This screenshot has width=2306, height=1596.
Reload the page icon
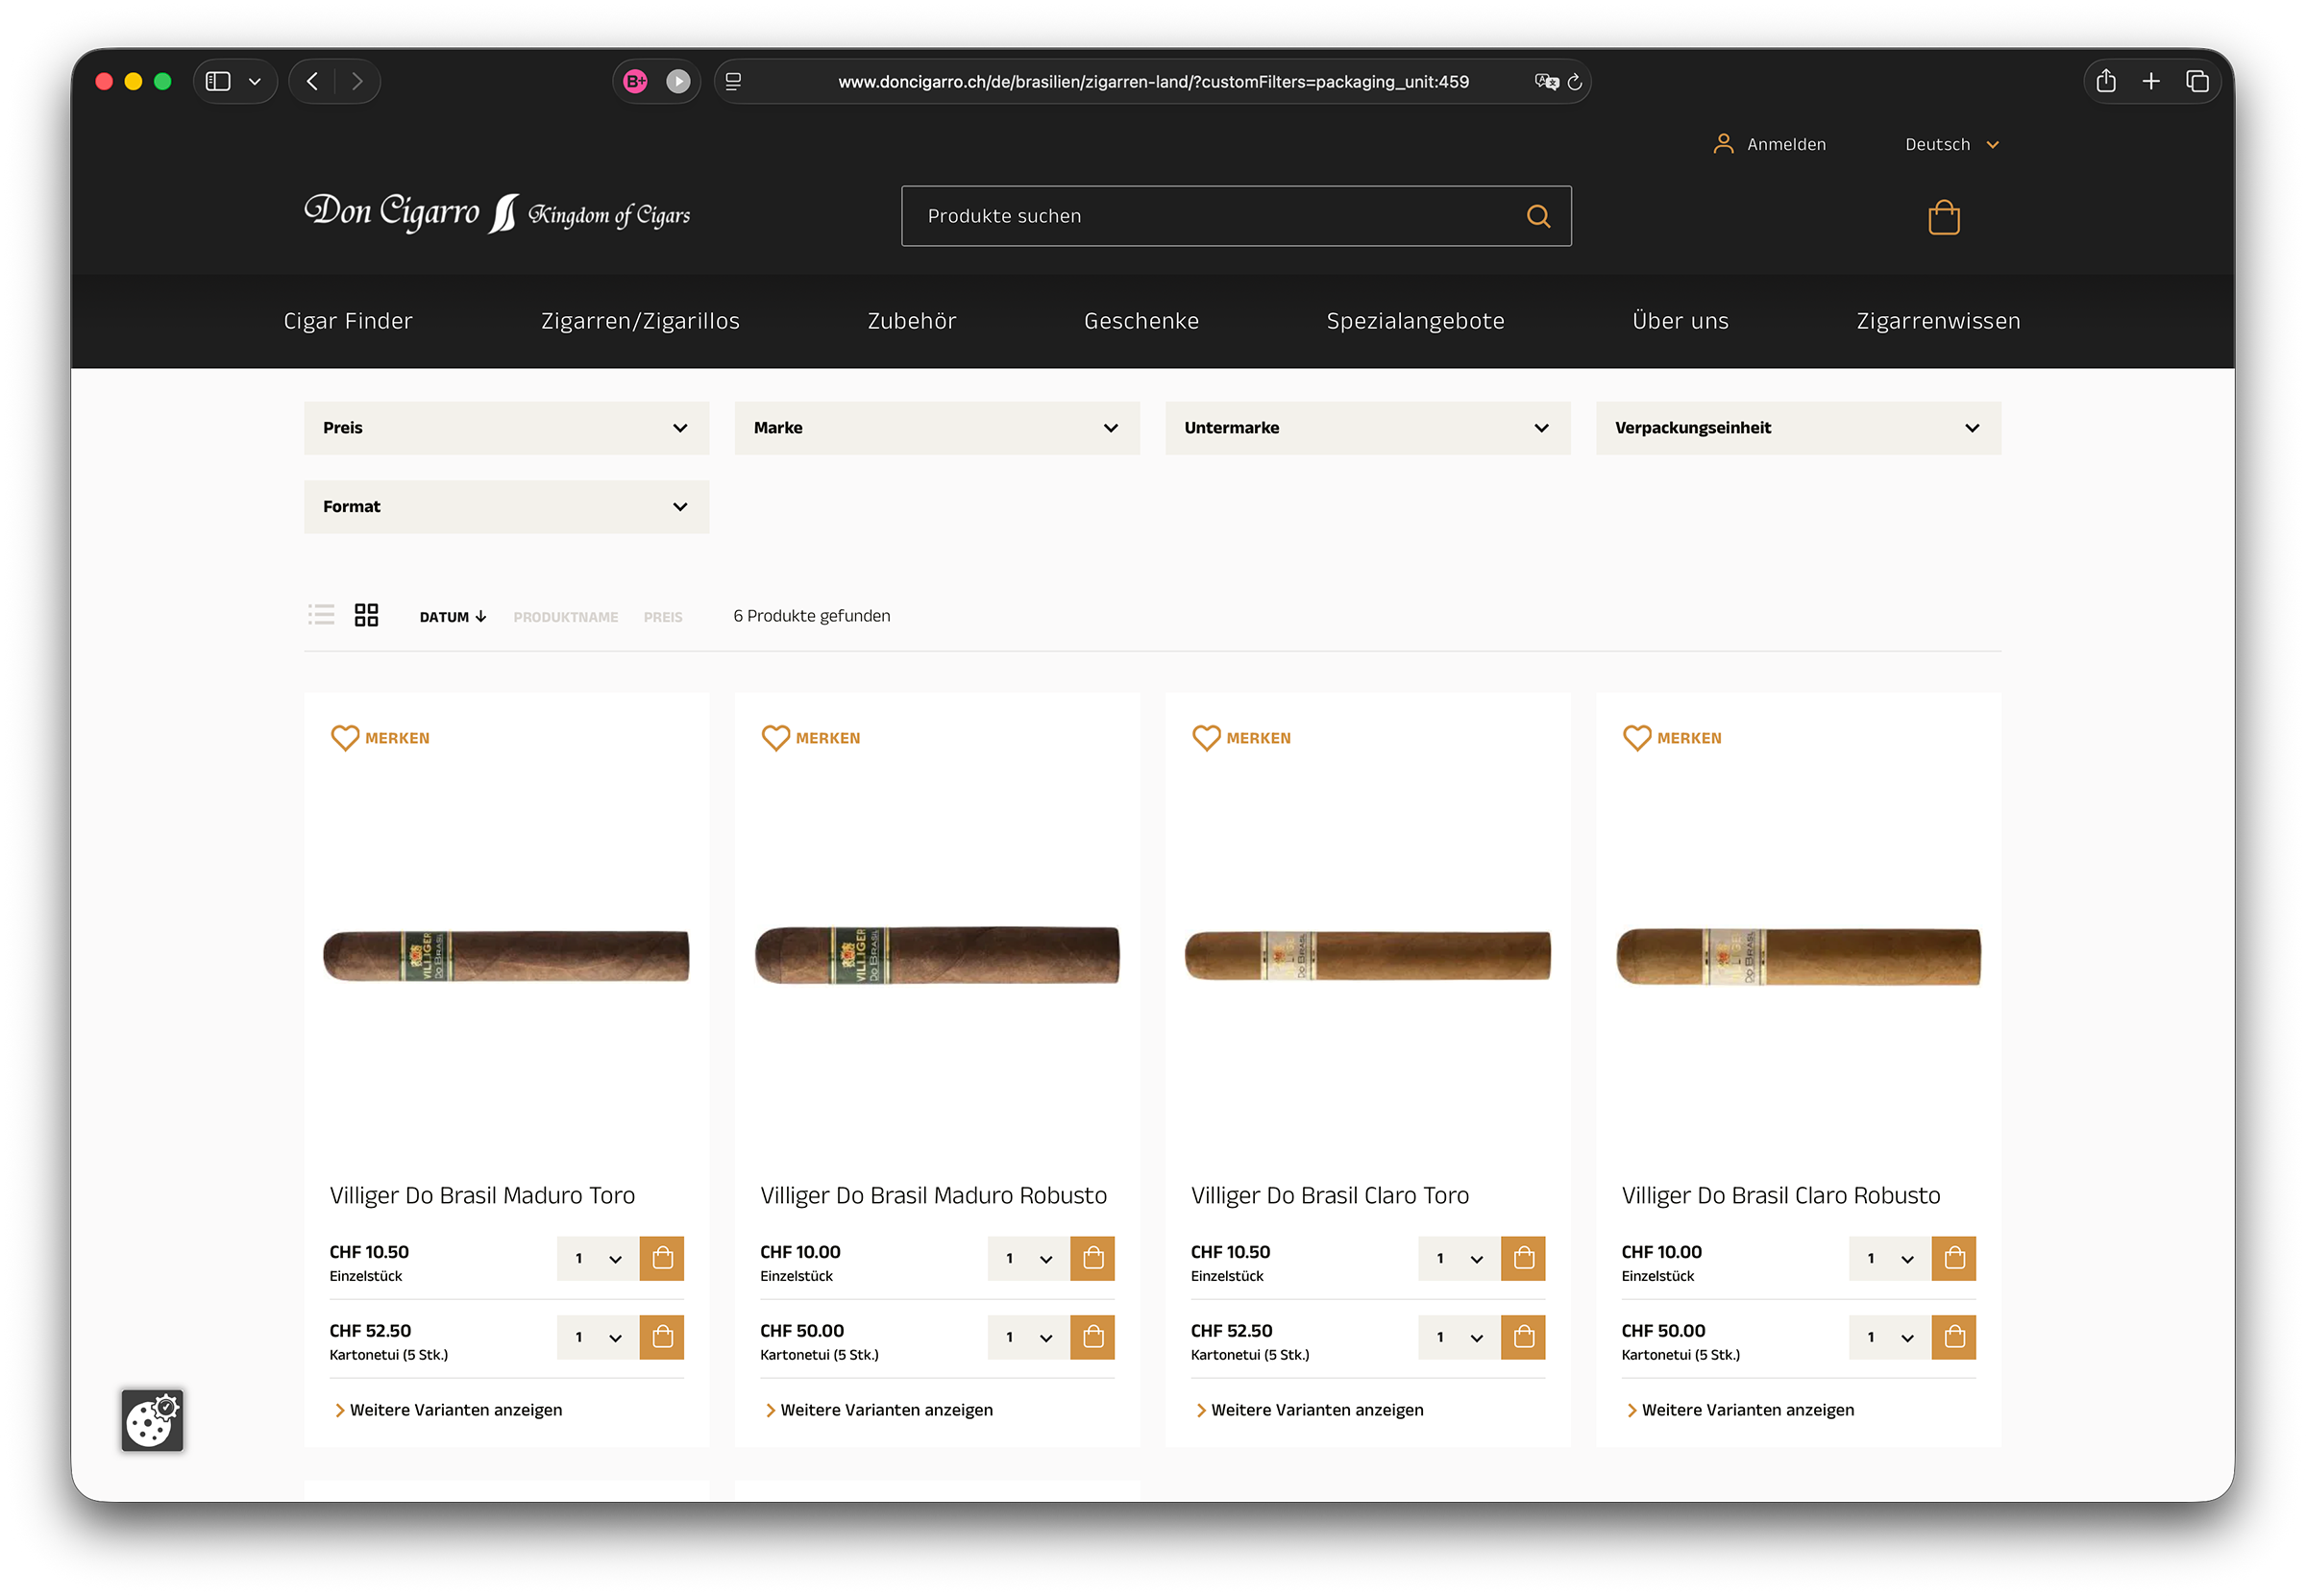[1574, 82]
